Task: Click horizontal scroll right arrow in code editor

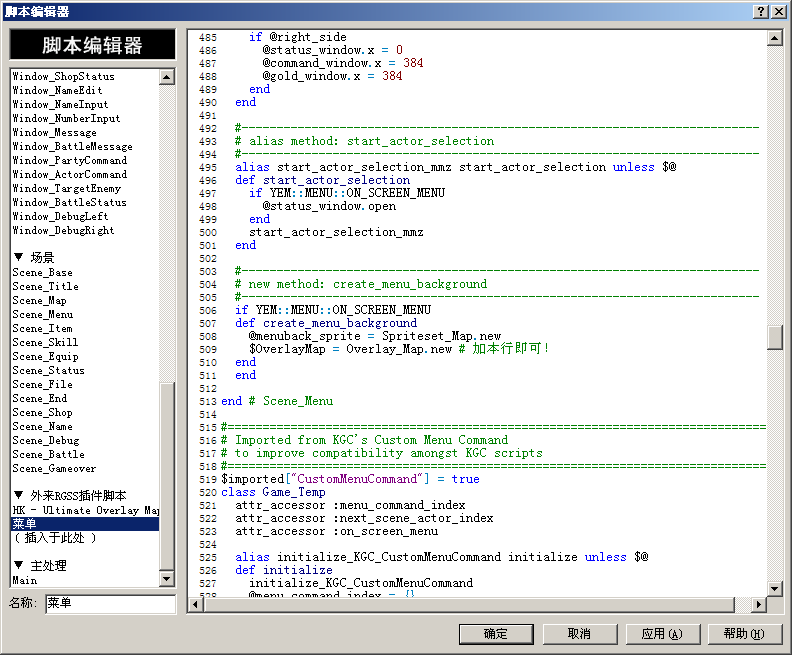Action: coord(758,604)
